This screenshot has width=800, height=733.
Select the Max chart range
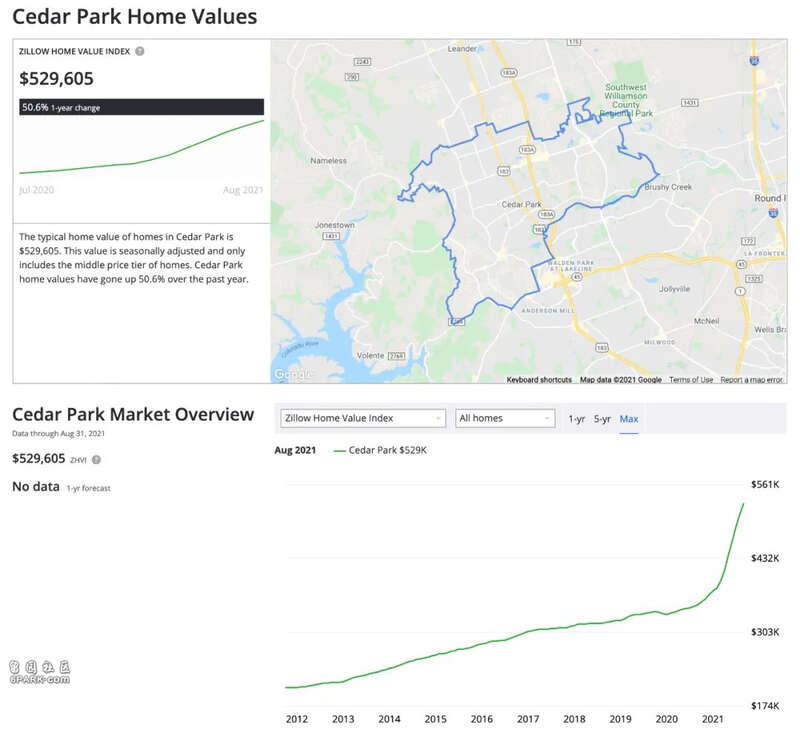point(629,419)
